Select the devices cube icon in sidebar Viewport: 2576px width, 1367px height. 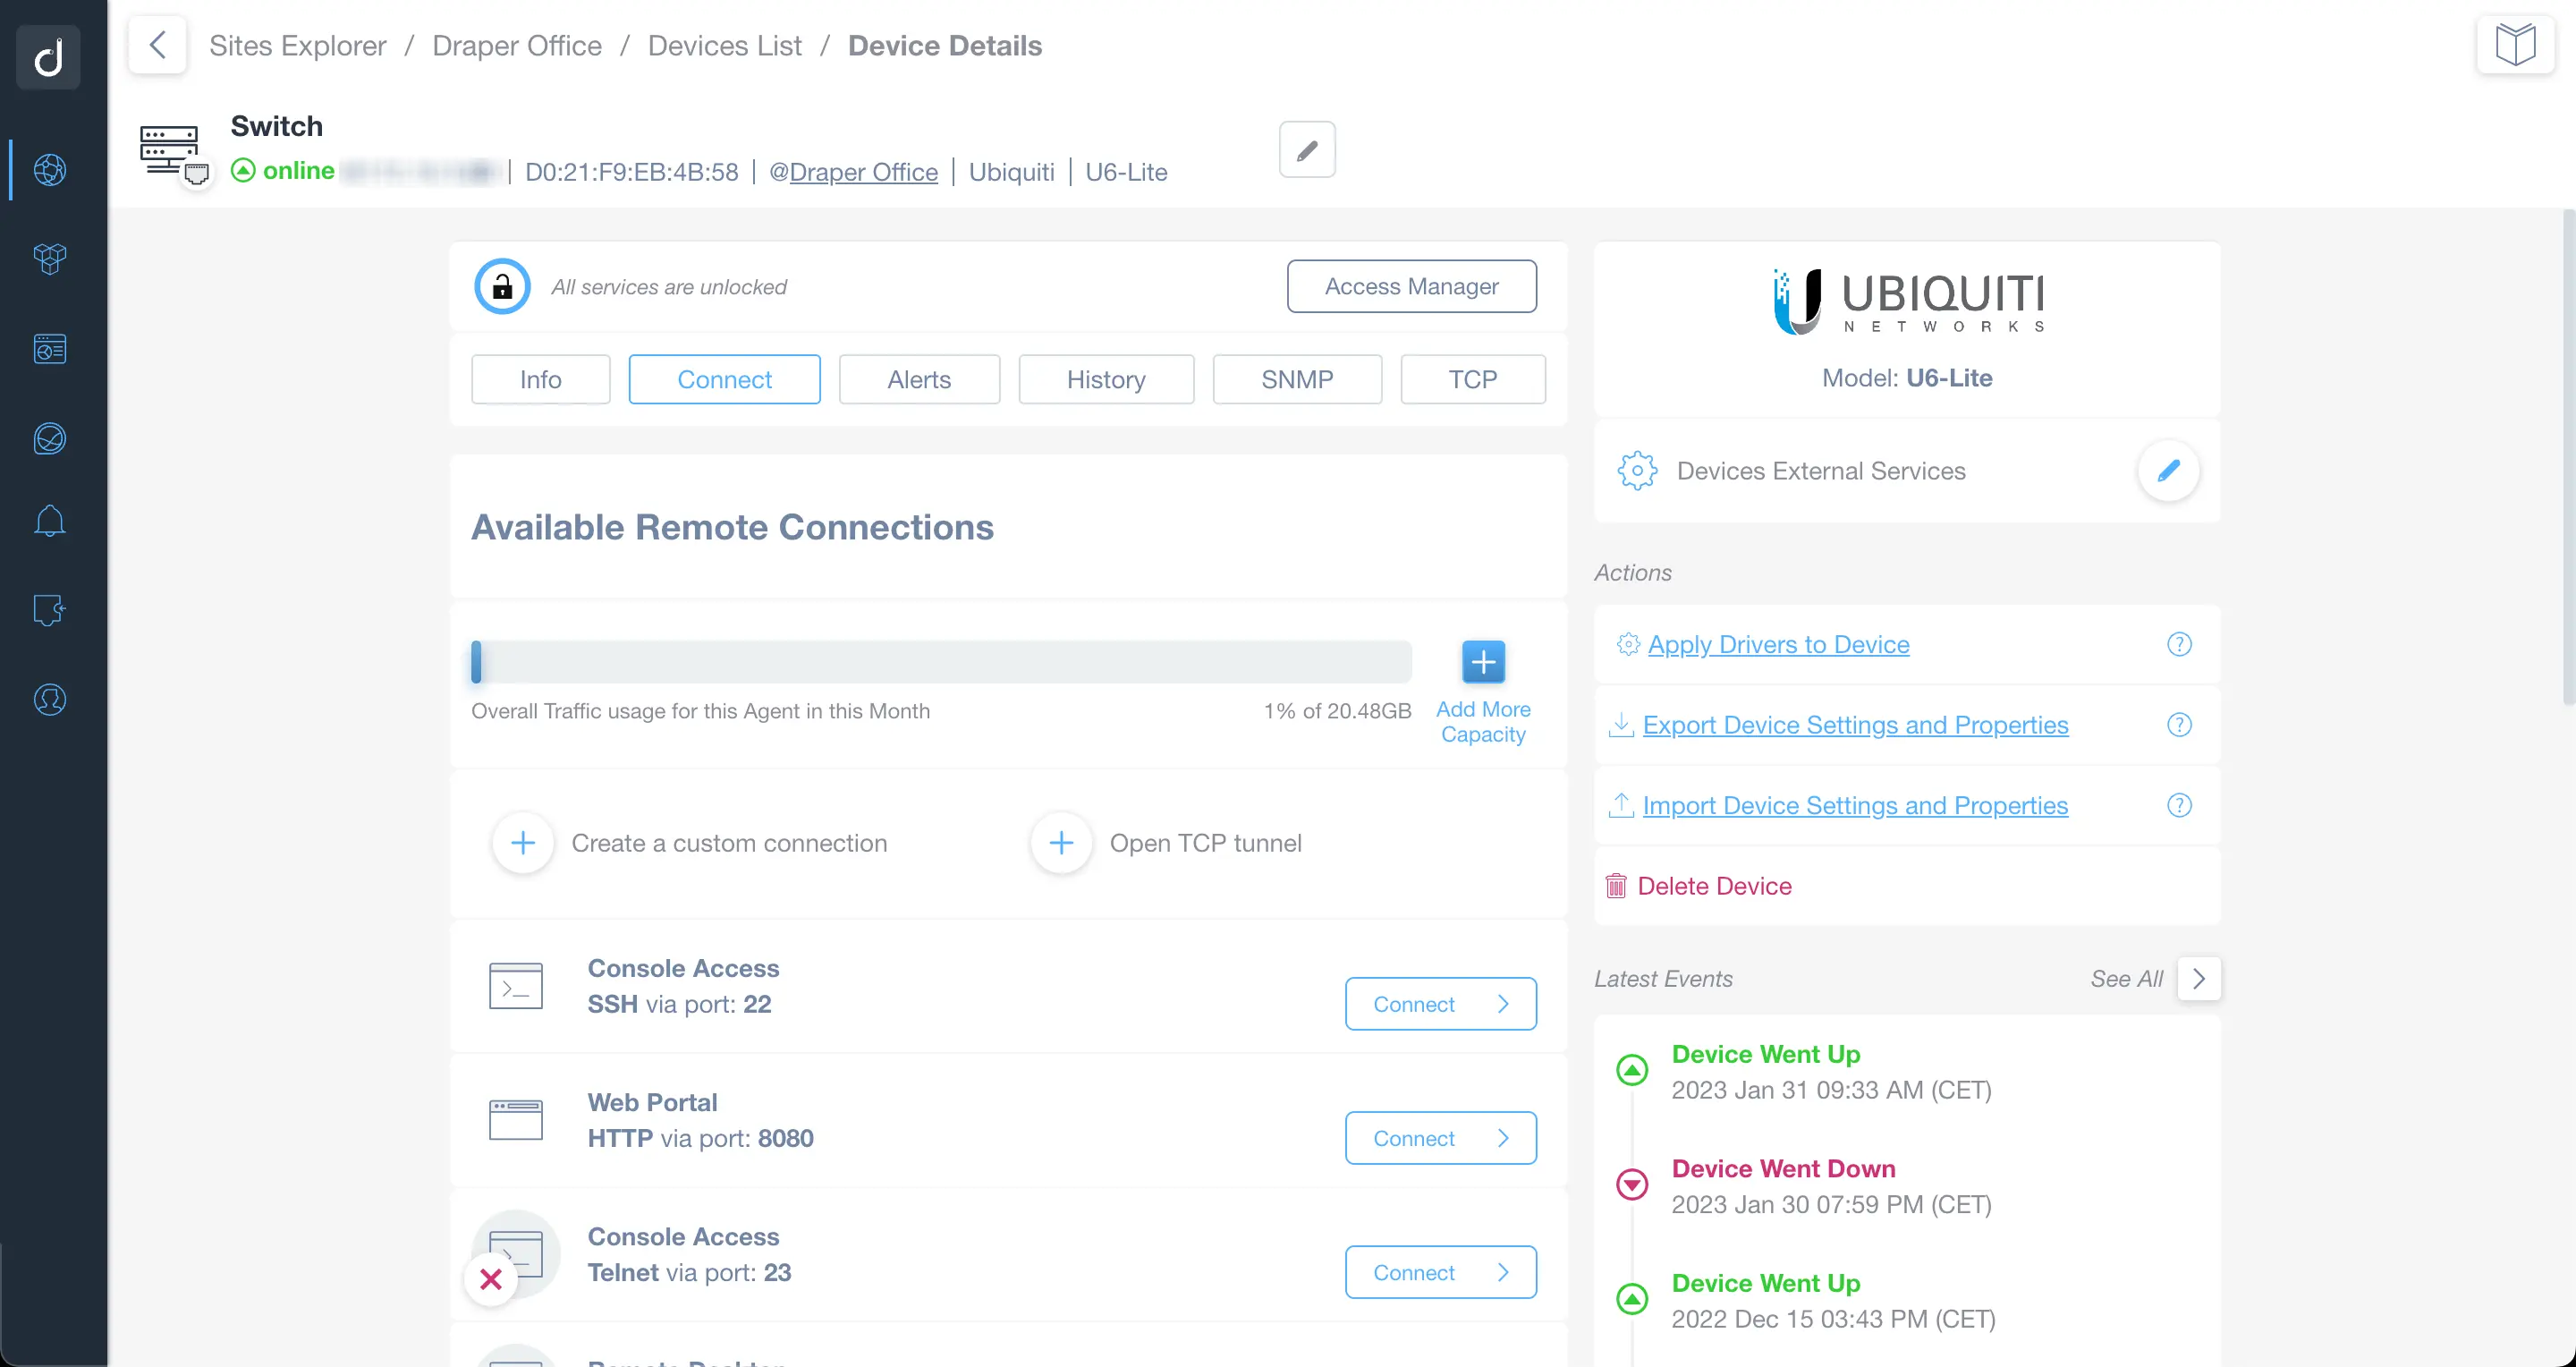coord(48,258)
